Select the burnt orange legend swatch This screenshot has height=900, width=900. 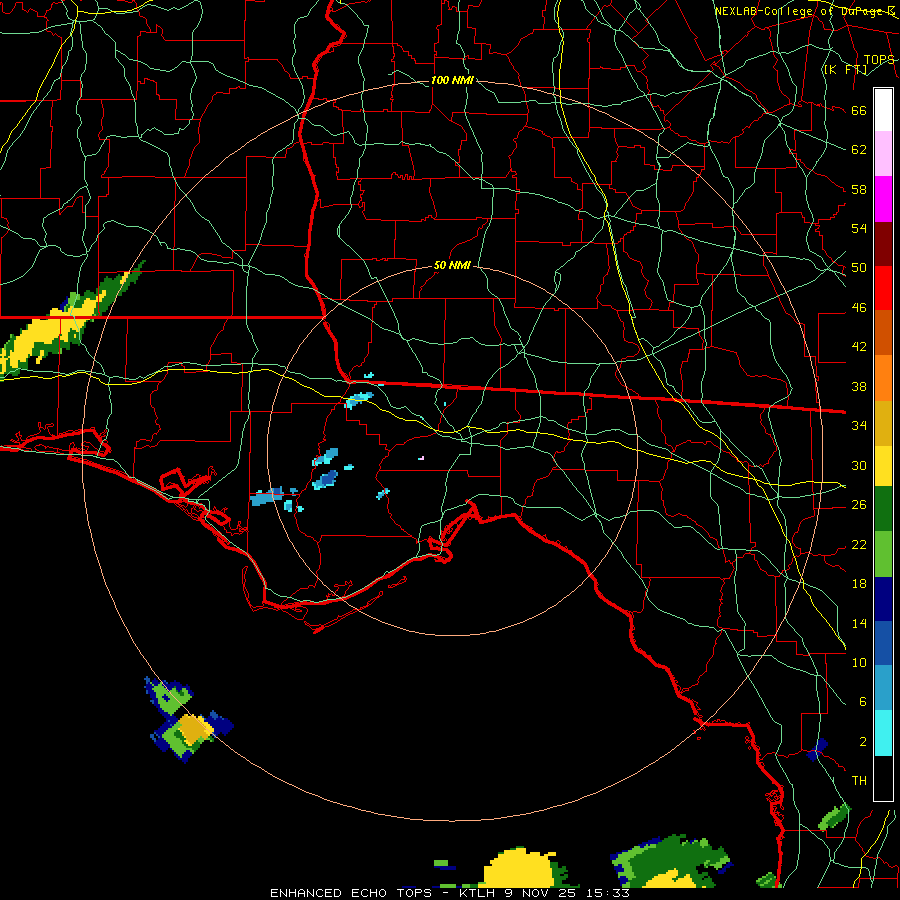tap(883, 332)
